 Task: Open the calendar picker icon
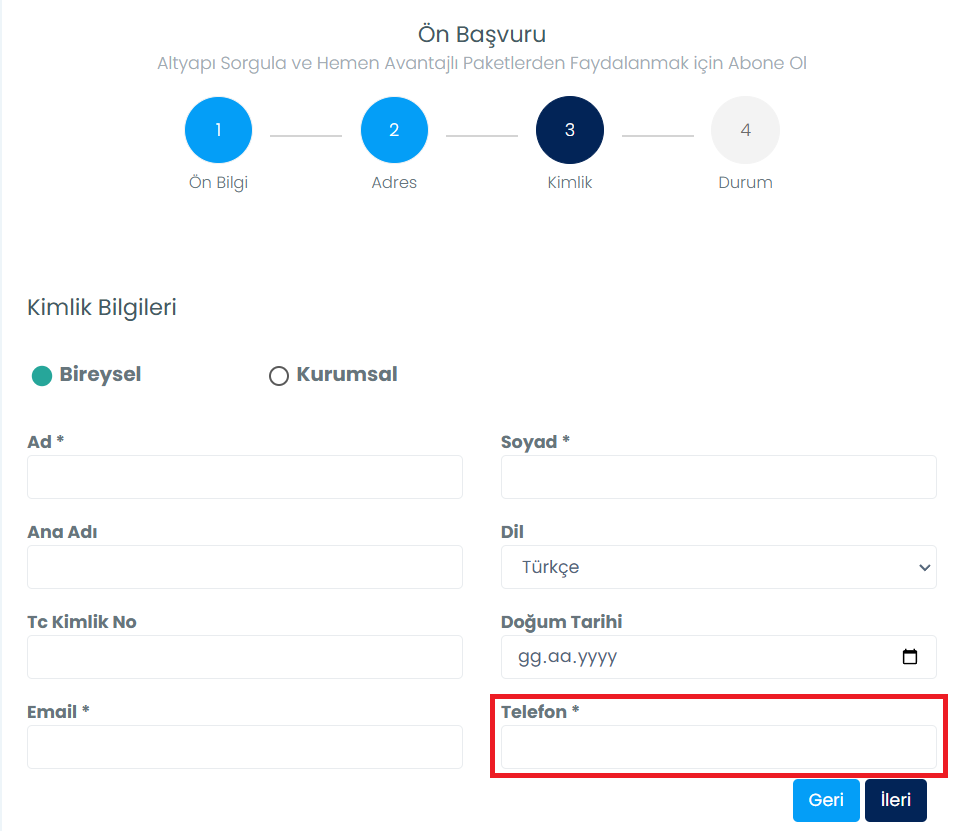pyautogui.click(x=910, y=656)
